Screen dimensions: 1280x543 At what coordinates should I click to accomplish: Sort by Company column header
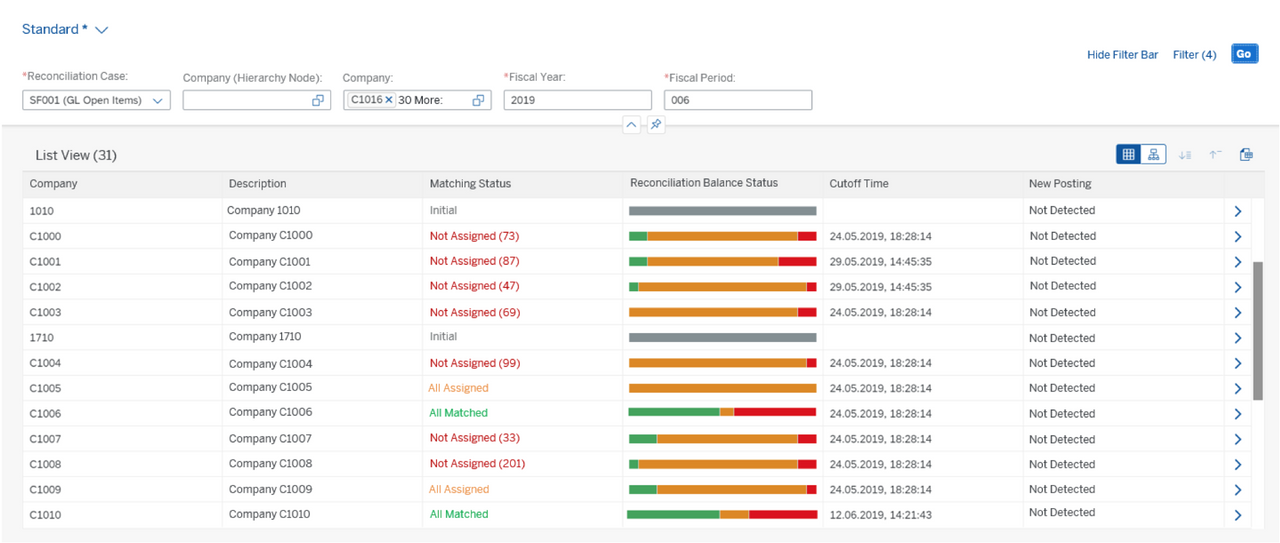click(53, 184)
